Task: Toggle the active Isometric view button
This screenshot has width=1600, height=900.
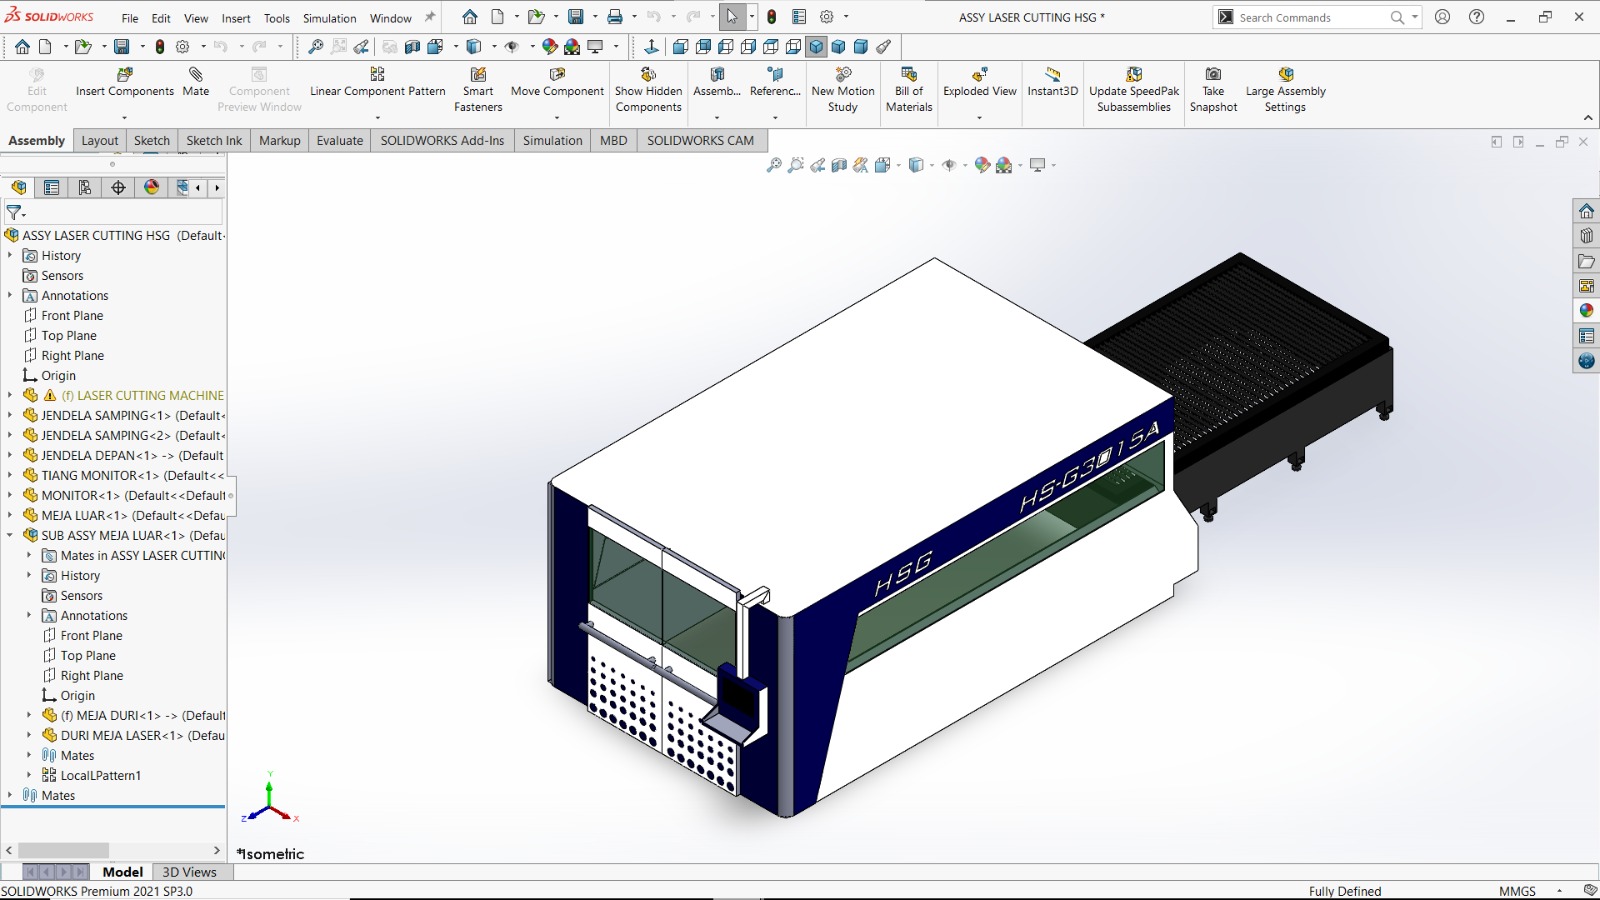Action: pyautogui.click(x=816, y=47)
